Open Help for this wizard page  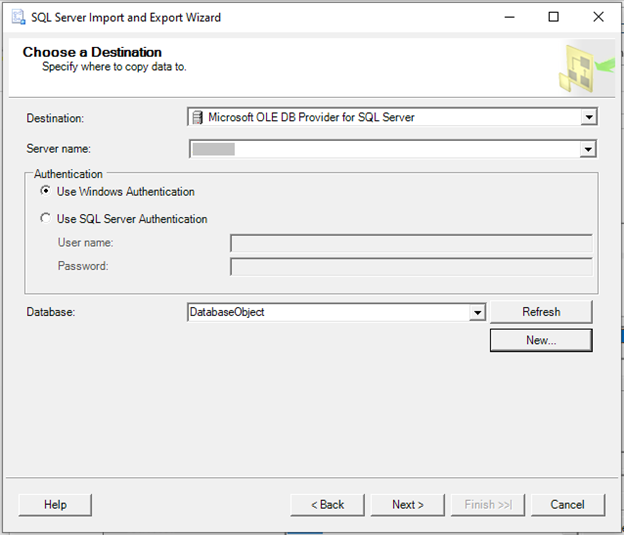point(55,505)
